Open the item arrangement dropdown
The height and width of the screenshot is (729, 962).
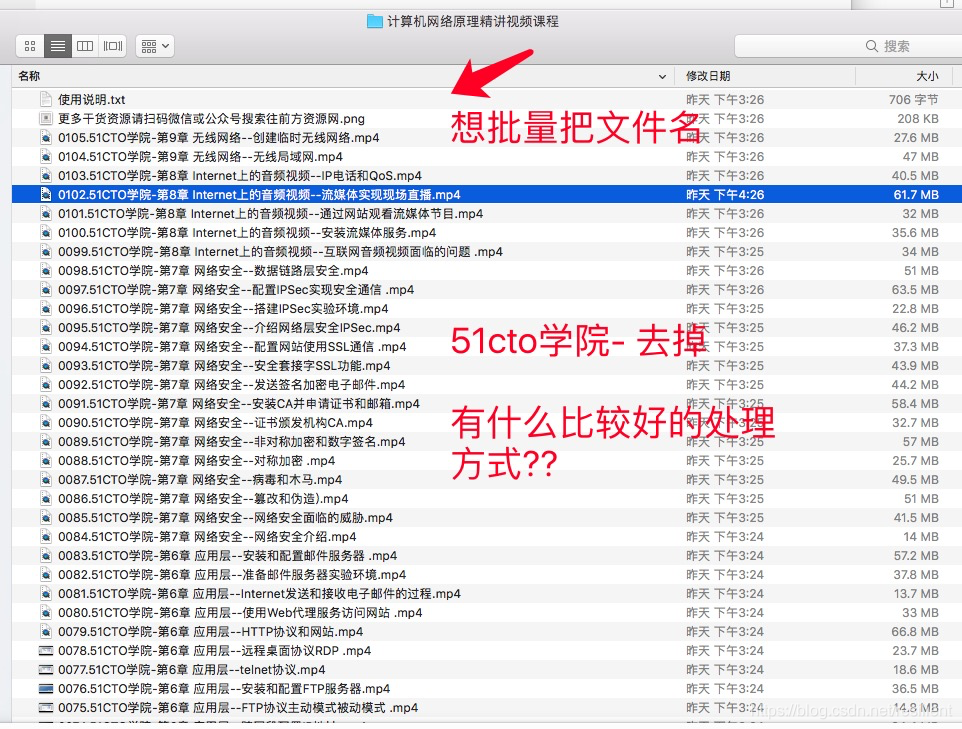point(155,46)
